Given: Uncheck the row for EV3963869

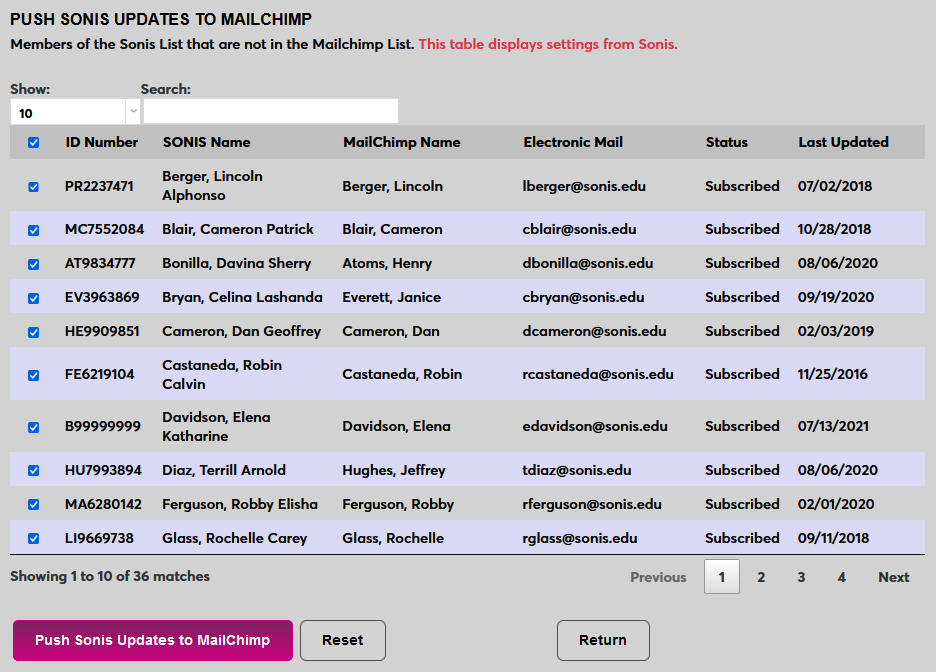Looking at the screenshot, I should point(33,298).
